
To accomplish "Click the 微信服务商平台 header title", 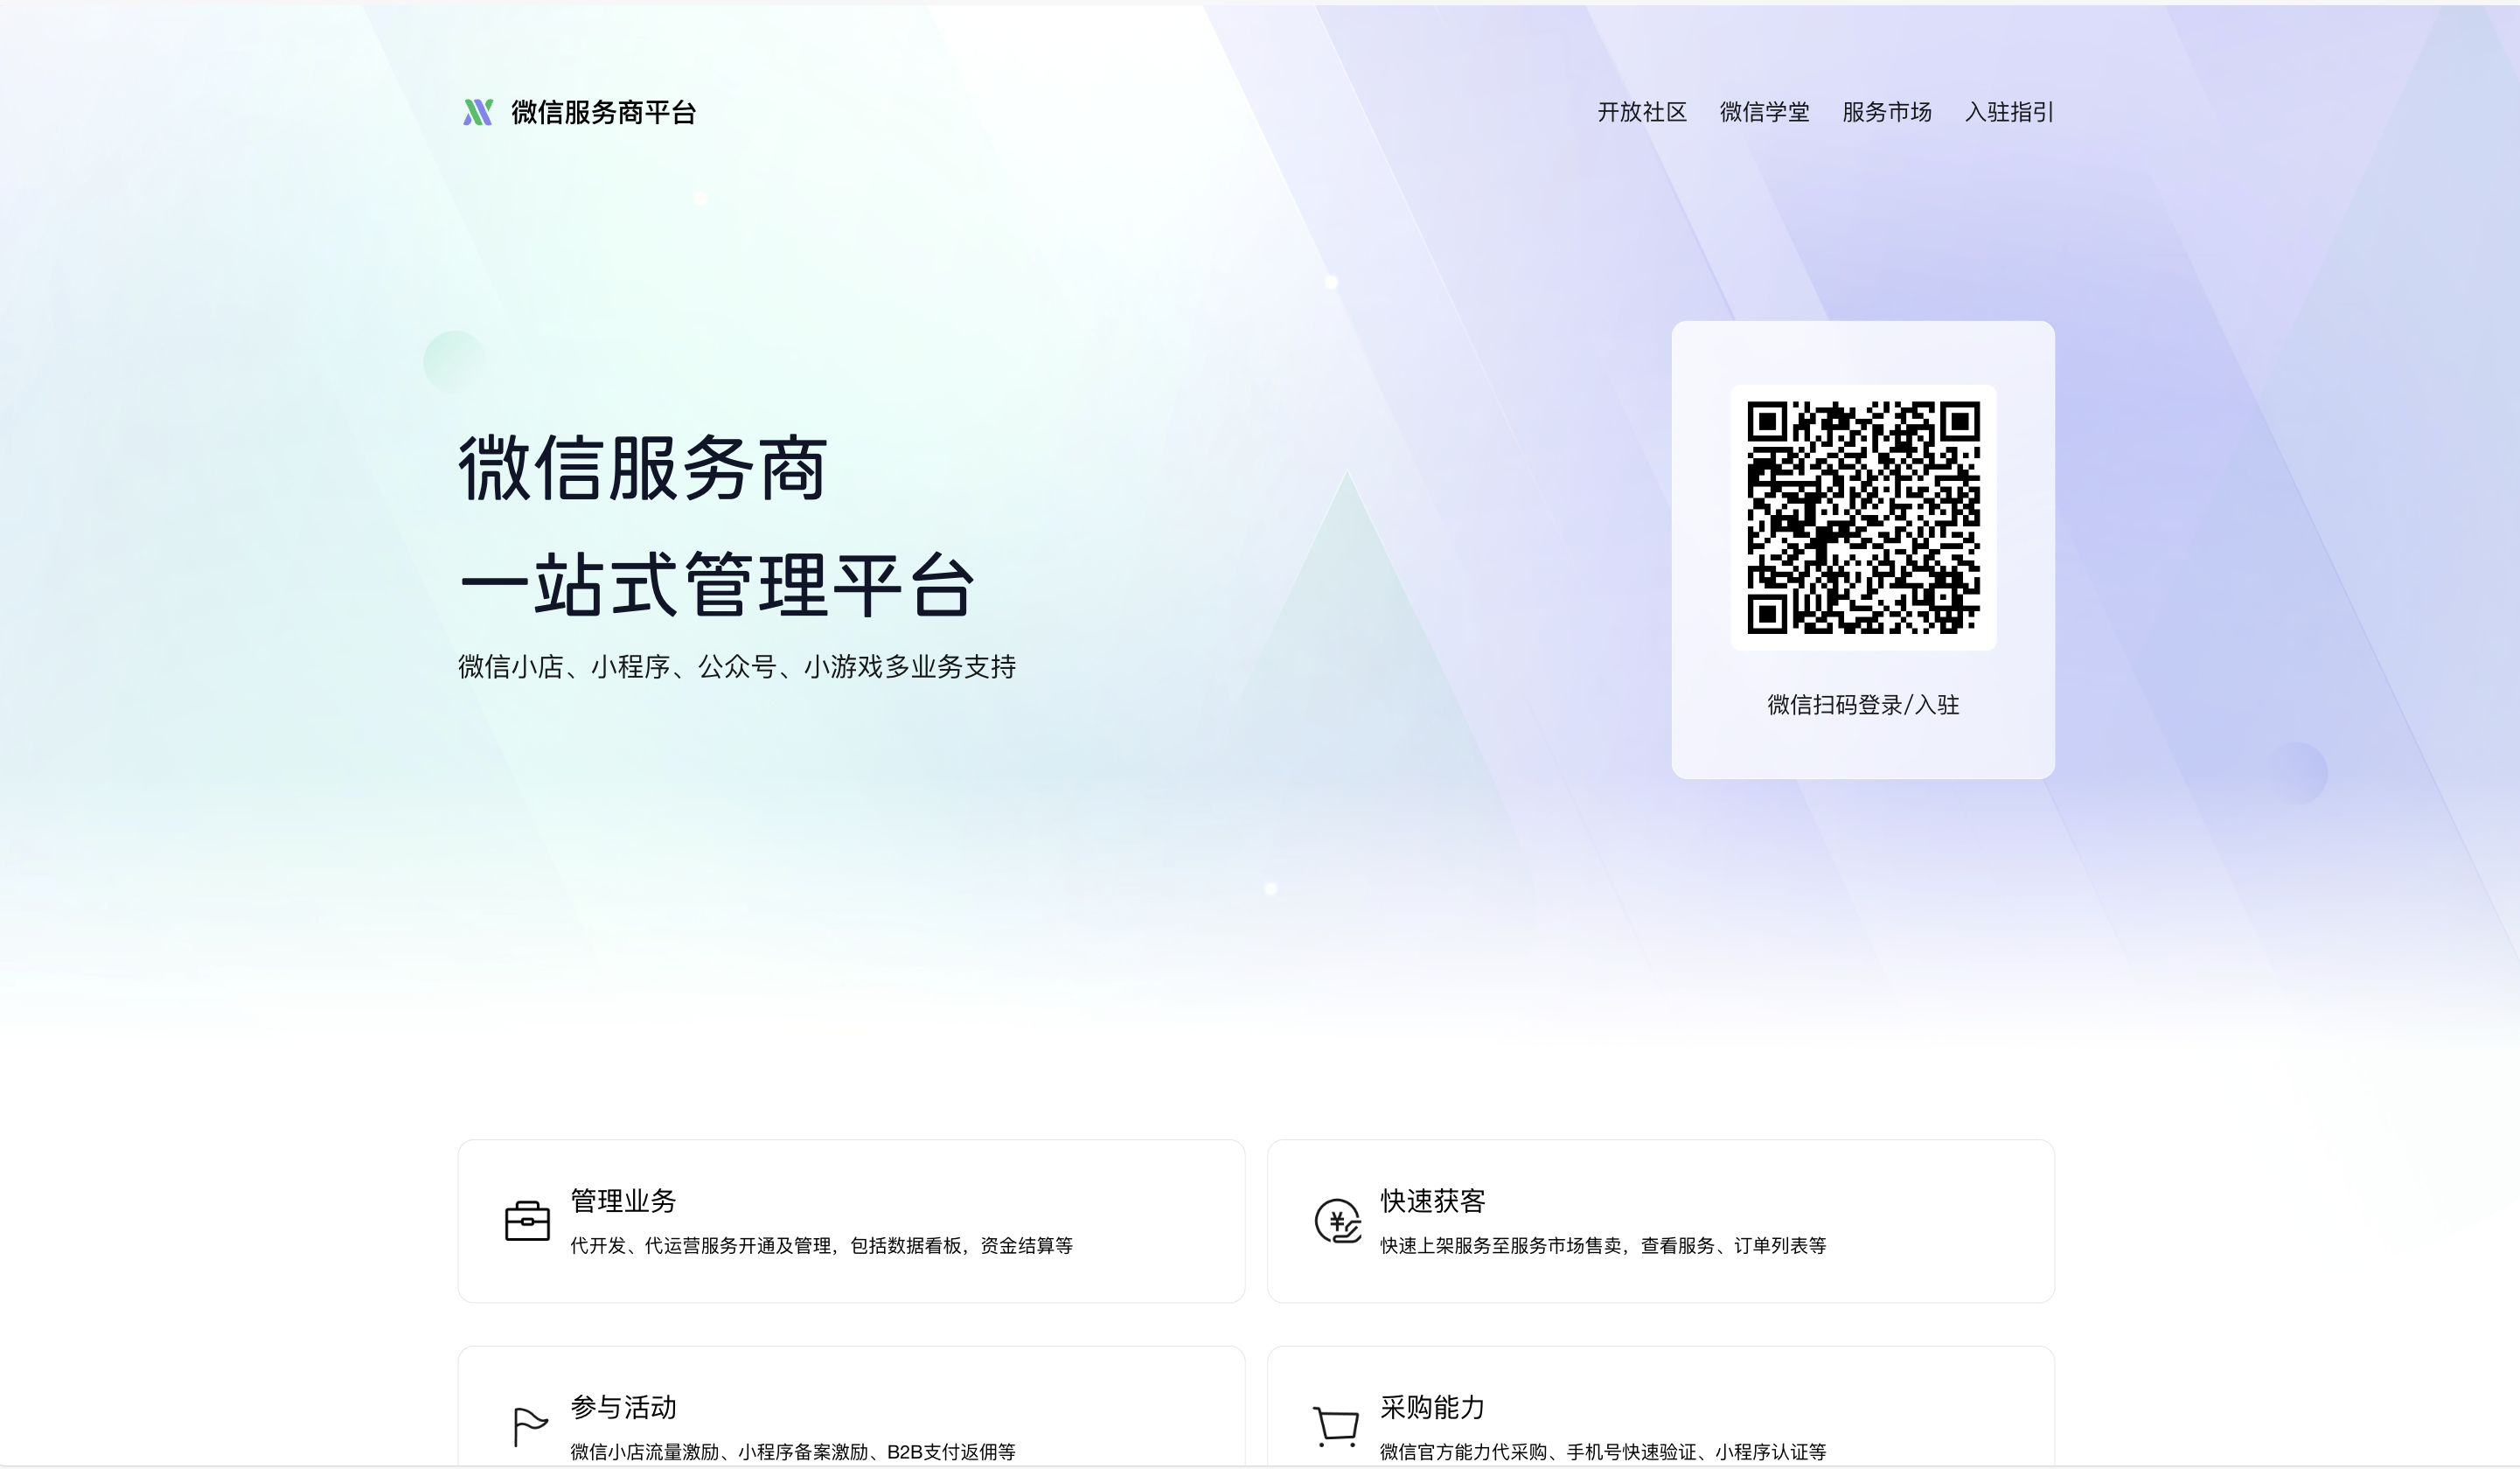I will click(x=603, y=112).
